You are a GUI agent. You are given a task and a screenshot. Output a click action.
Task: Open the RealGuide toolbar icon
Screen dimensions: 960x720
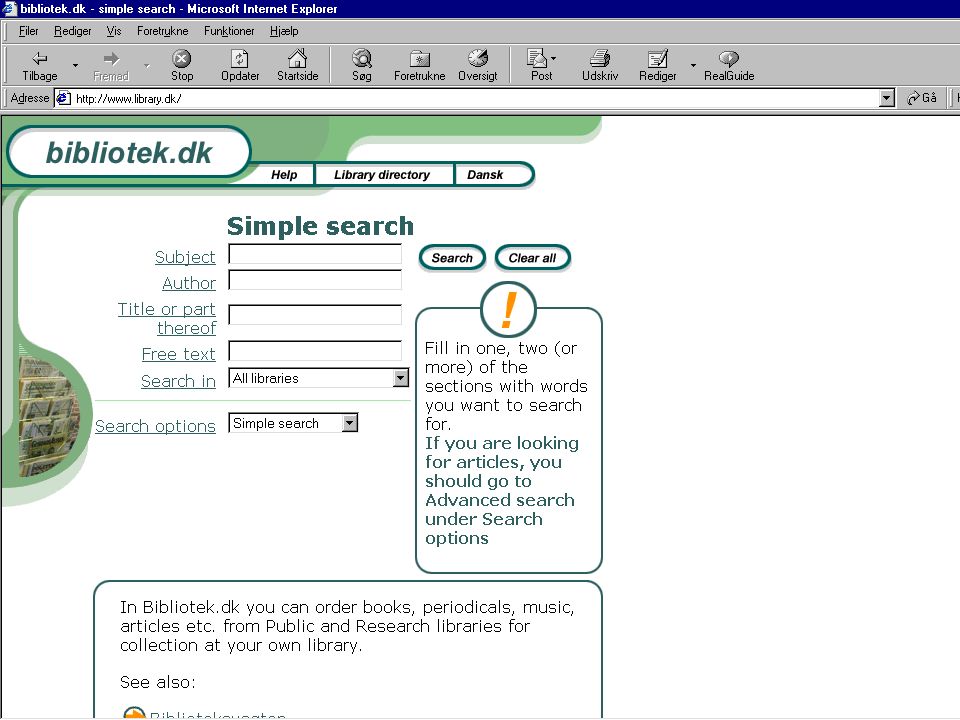click(x=729, y=58)
